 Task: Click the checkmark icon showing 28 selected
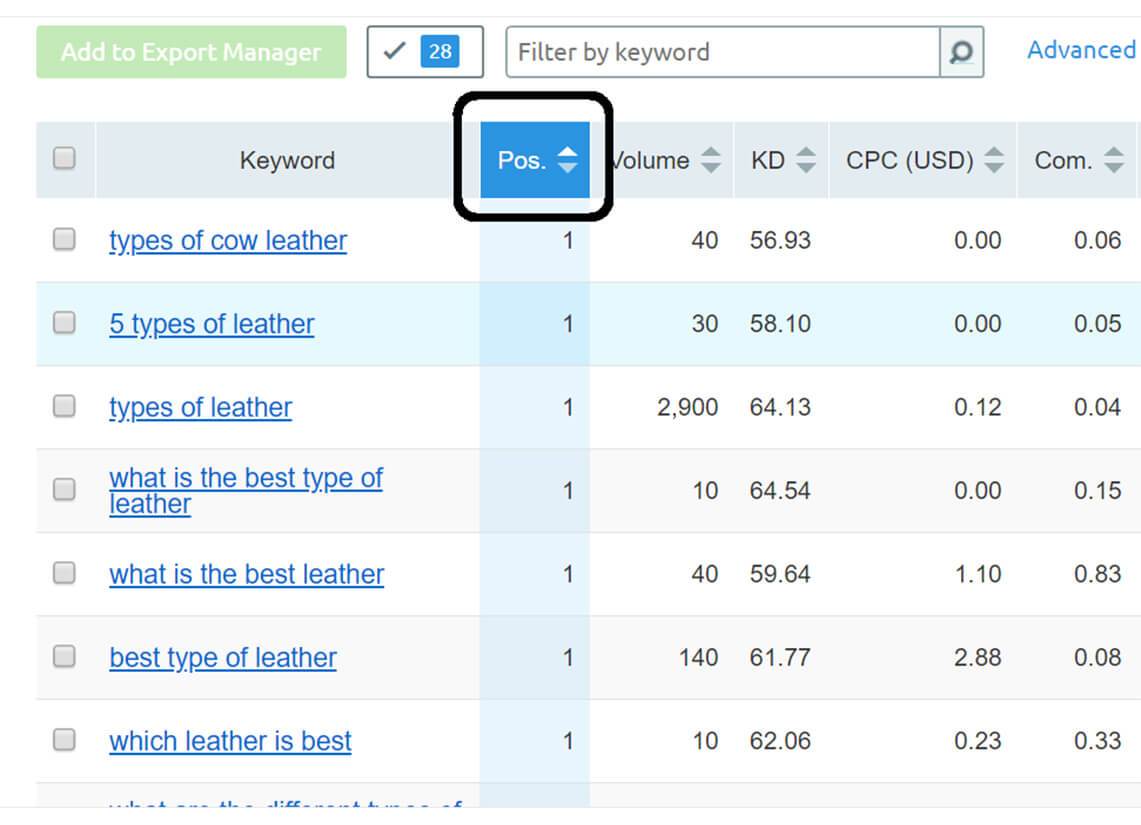point(423,51)
